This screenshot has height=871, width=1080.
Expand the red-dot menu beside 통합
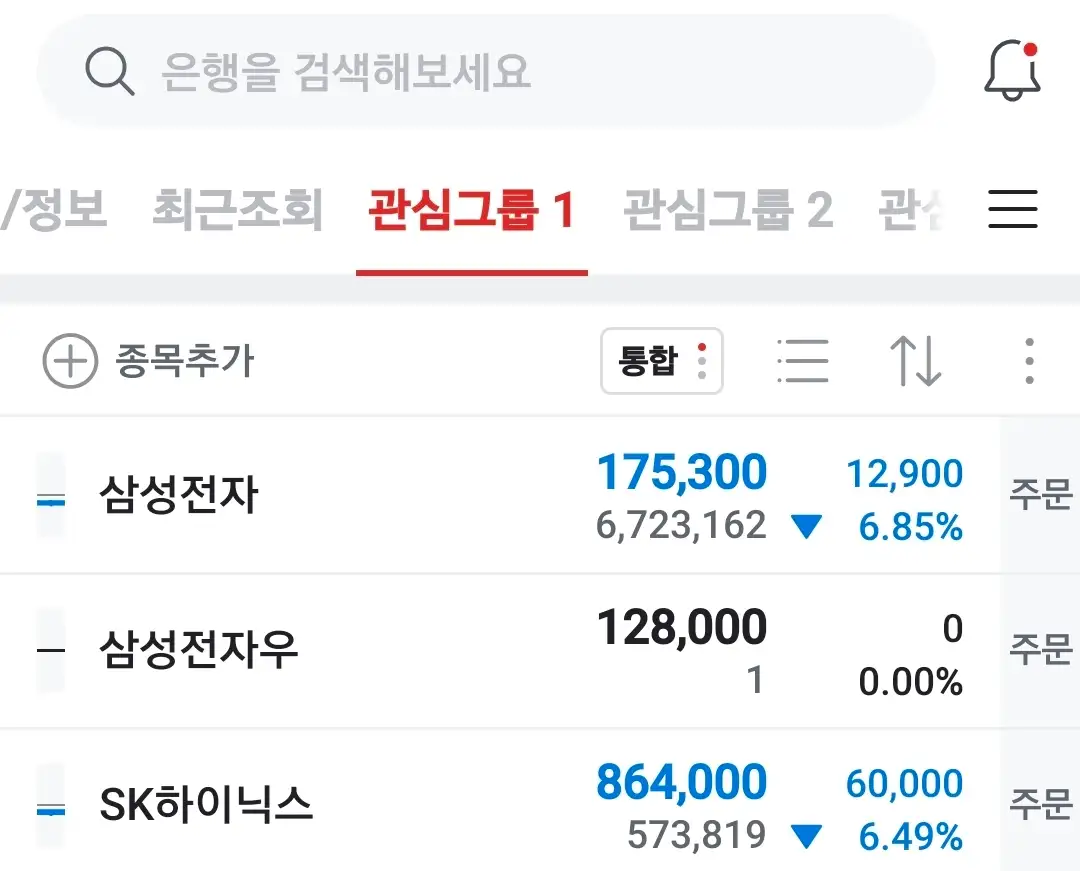tap(702, 361)
